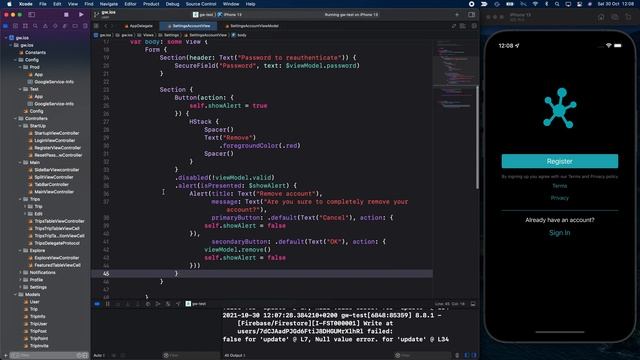Clear console trash icon

click(457, 356)
